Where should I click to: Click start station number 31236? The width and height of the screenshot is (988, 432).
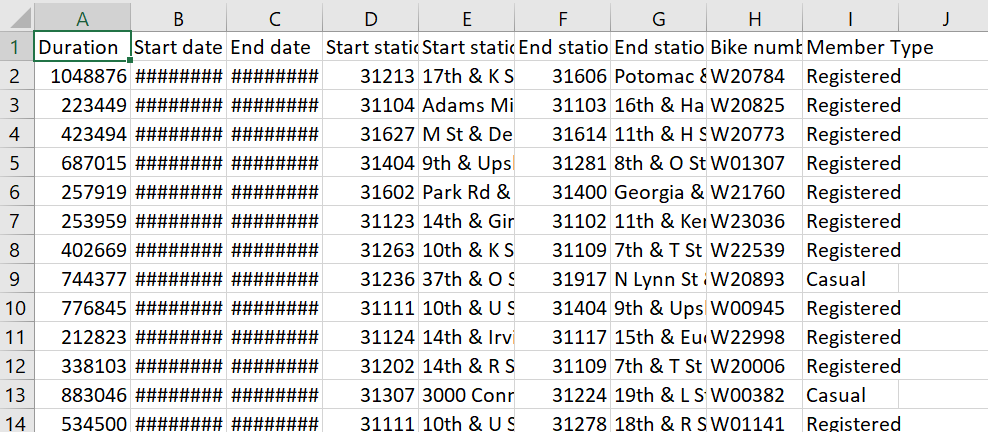pos(371,279)
